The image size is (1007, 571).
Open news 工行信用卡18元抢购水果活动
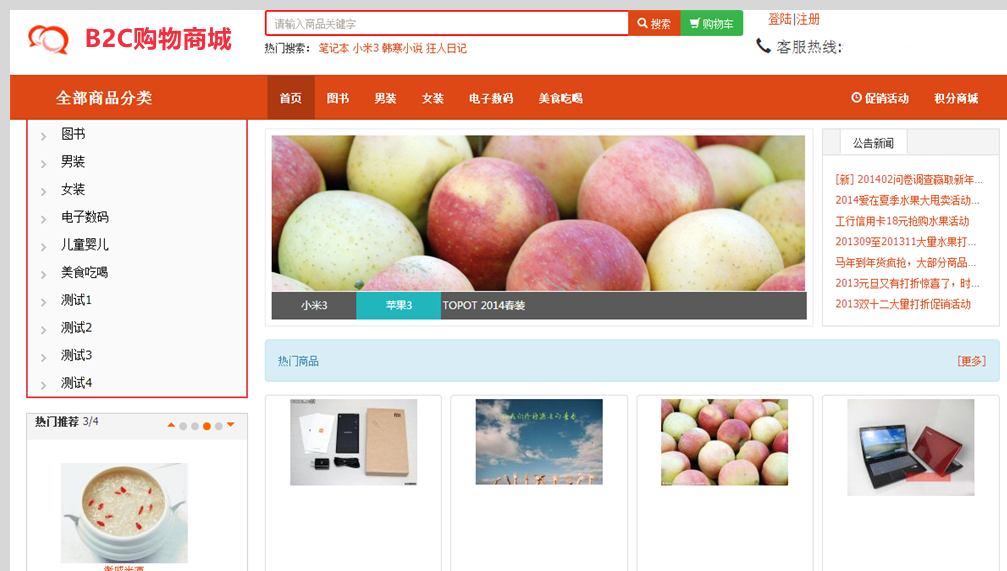(x=902, y=221)
